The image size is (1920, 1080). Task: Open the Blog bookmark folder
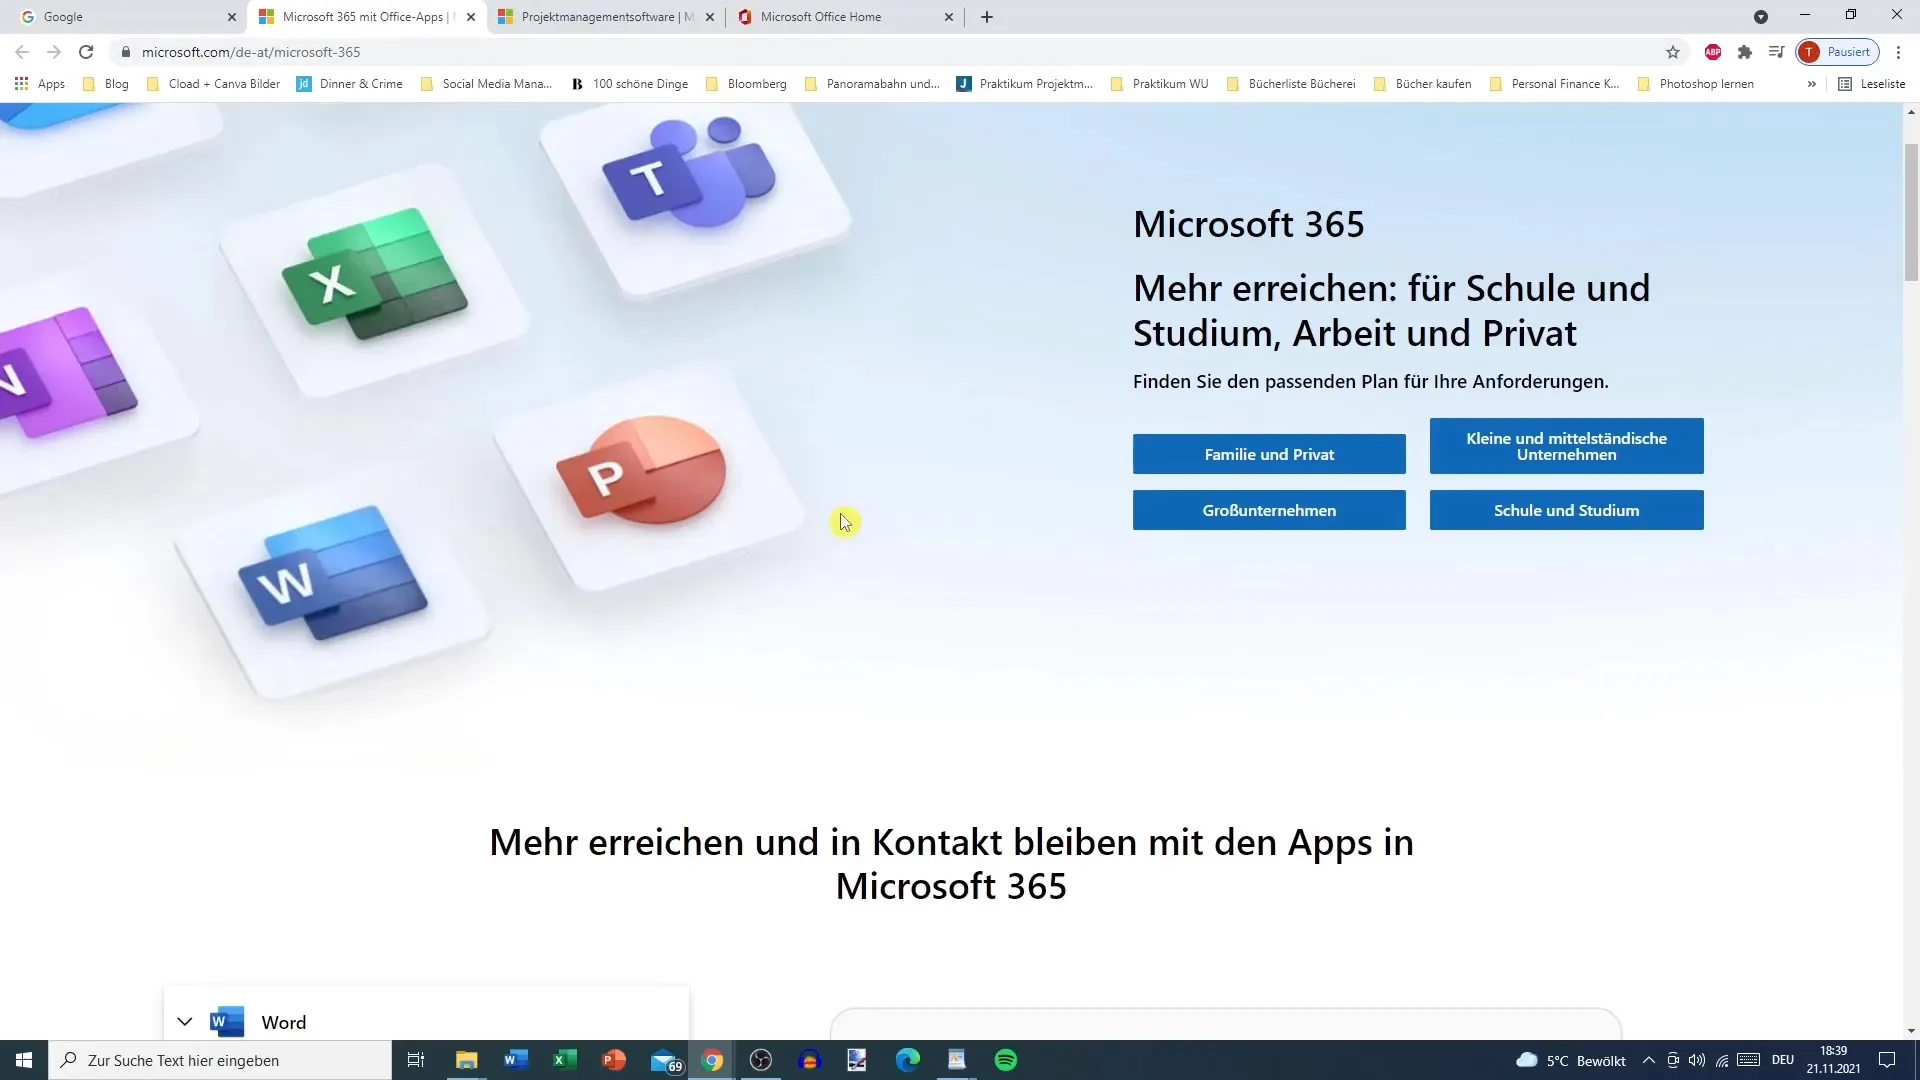(105, 84)
